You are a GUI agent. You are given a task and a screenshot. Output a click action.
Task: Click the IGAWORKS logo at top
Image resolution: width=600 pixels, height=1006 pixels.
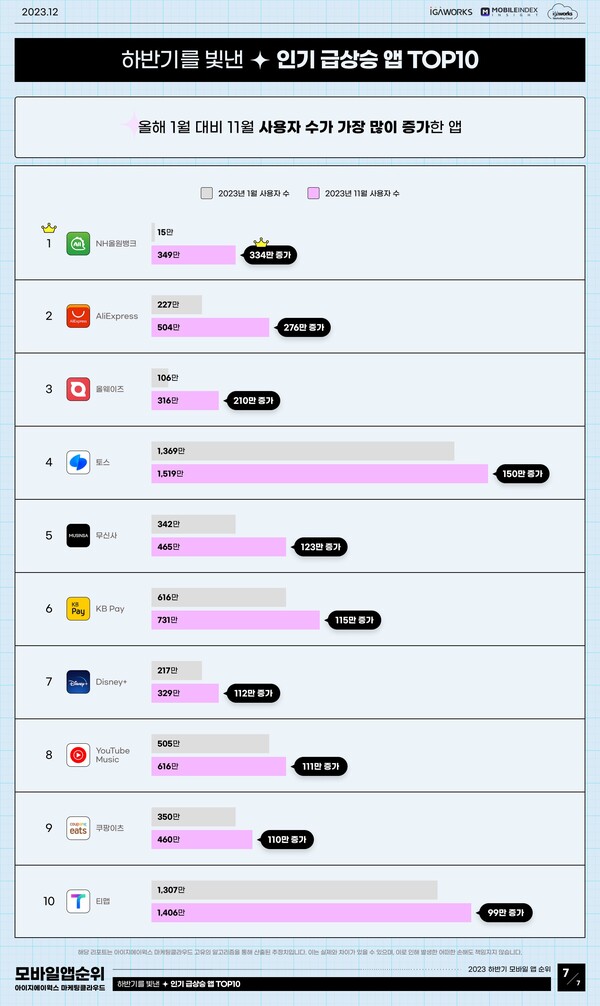click(451, 12)
